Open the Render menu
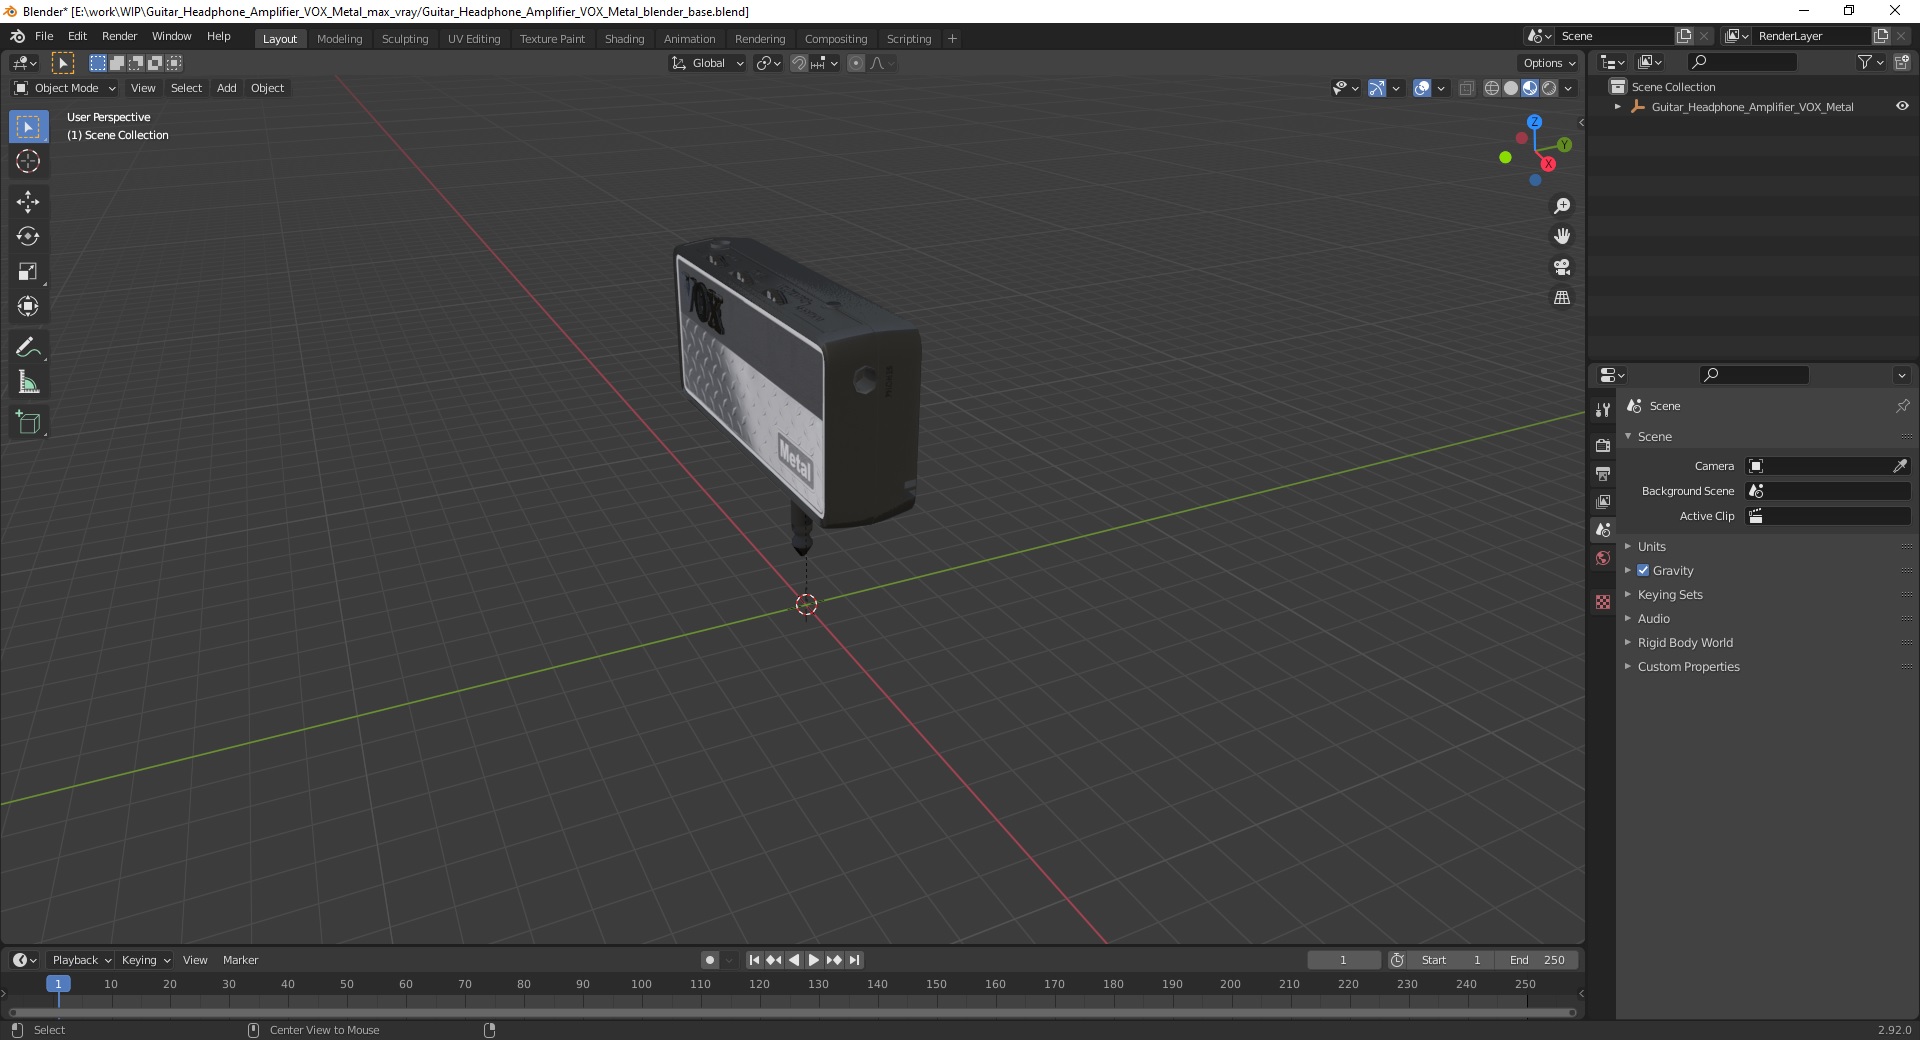Viewport: 1920px width, 1040px height. point(119,36)
